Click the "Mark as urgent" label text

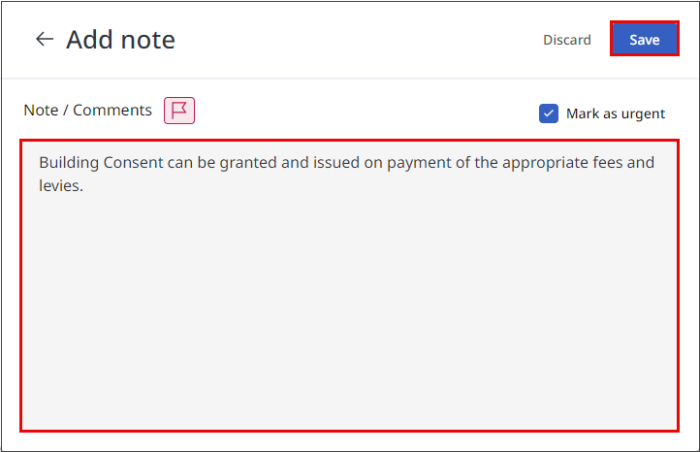[615, 113]
